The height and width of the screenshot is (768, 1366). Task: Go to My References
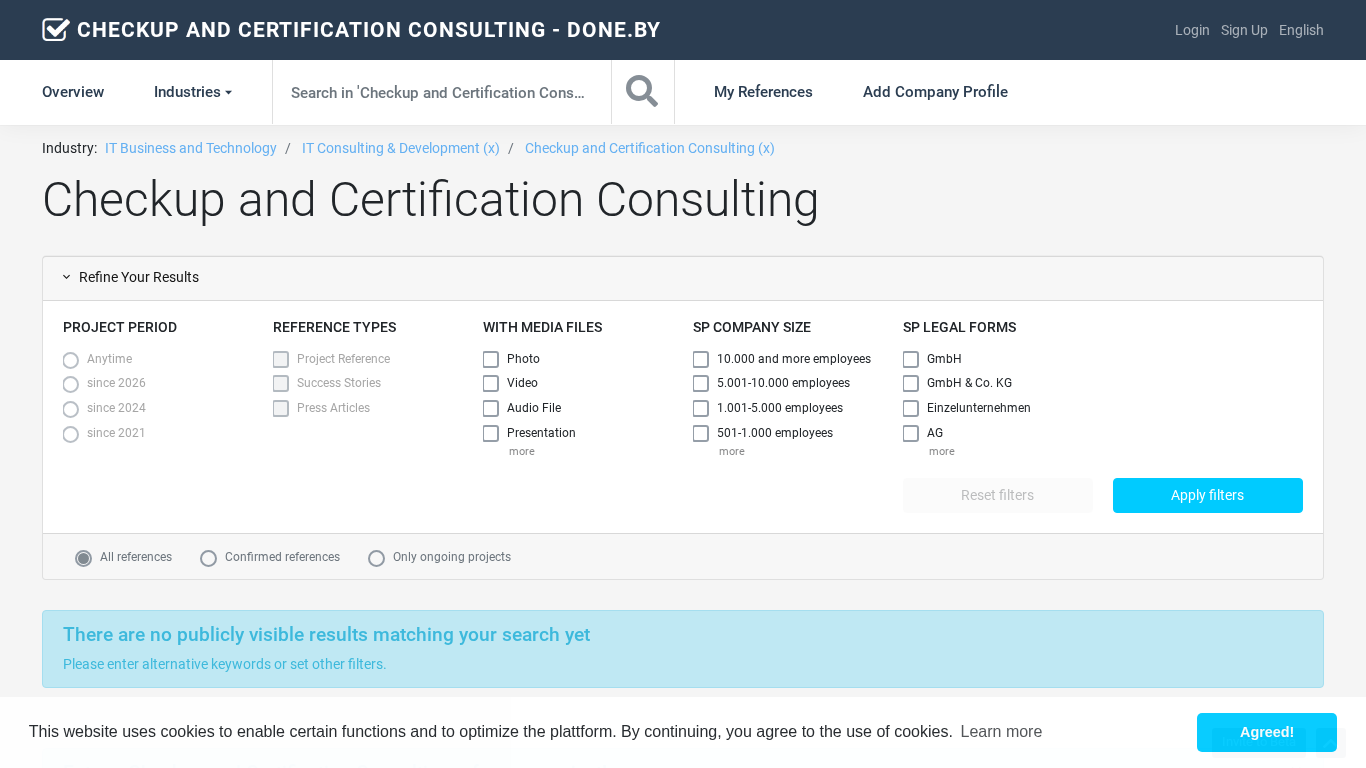click(x=763, y=92)
